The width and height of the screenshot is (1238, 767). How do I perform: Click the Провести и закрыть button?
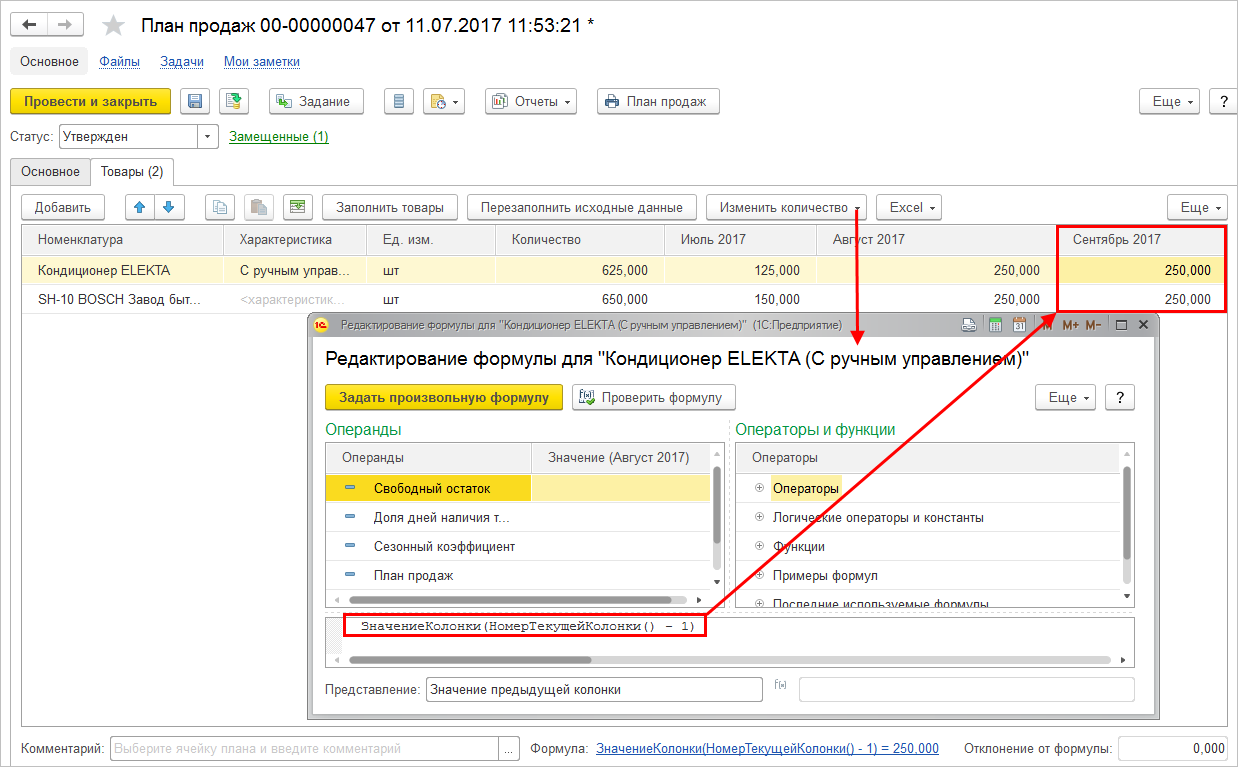(x=91, y=101)
